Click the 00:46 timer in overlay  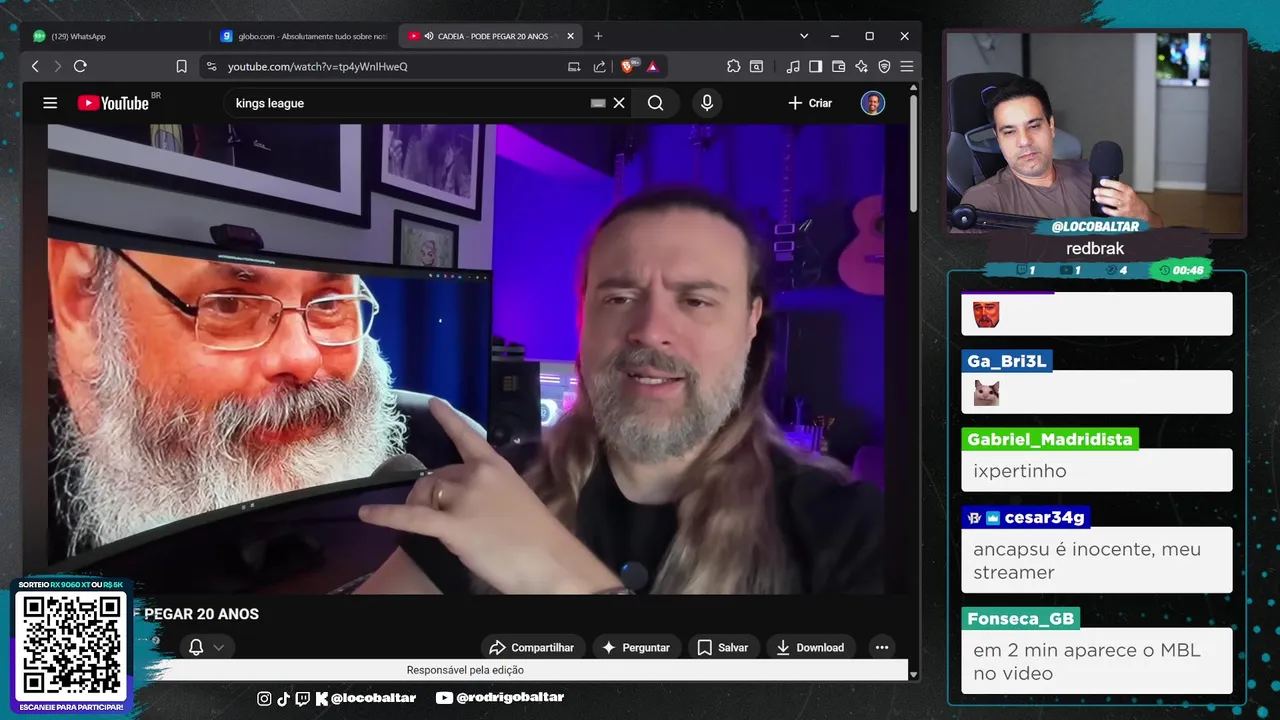click(x=1180, y=270)
